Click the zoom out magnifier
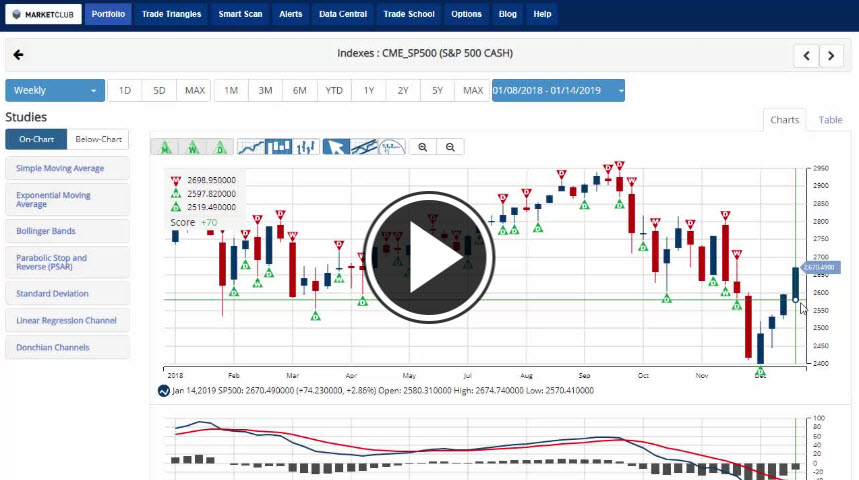The width and height of the screenshot is (859, 480). click(451, 147)
